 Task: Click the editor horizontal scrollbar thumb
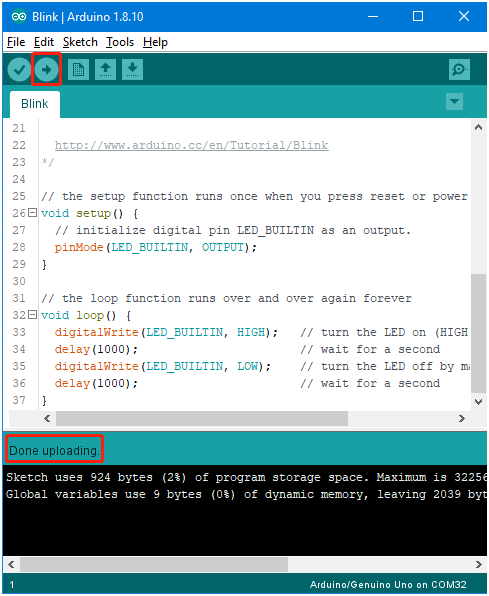pyautogui.click(x=202, y=418)
